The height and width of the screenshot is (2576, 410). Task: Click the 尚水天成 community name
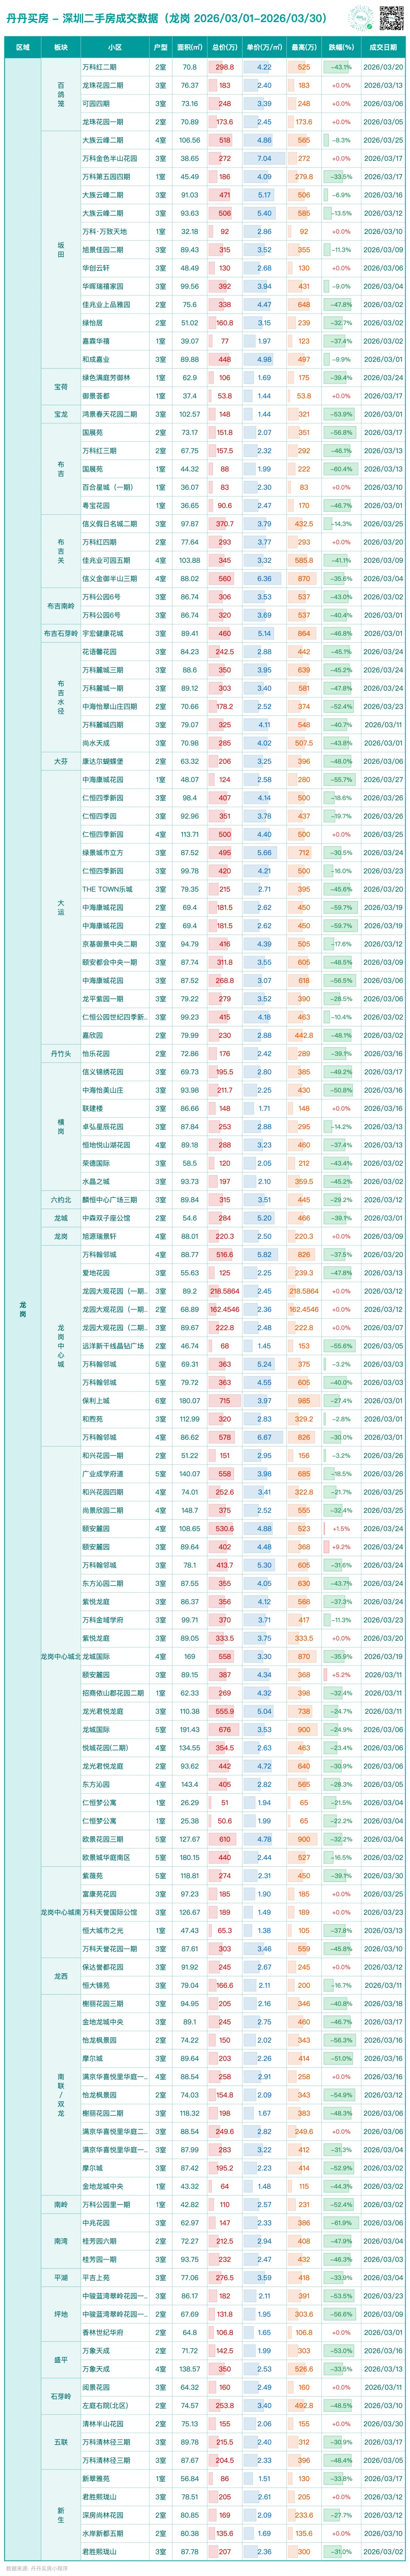96,742
